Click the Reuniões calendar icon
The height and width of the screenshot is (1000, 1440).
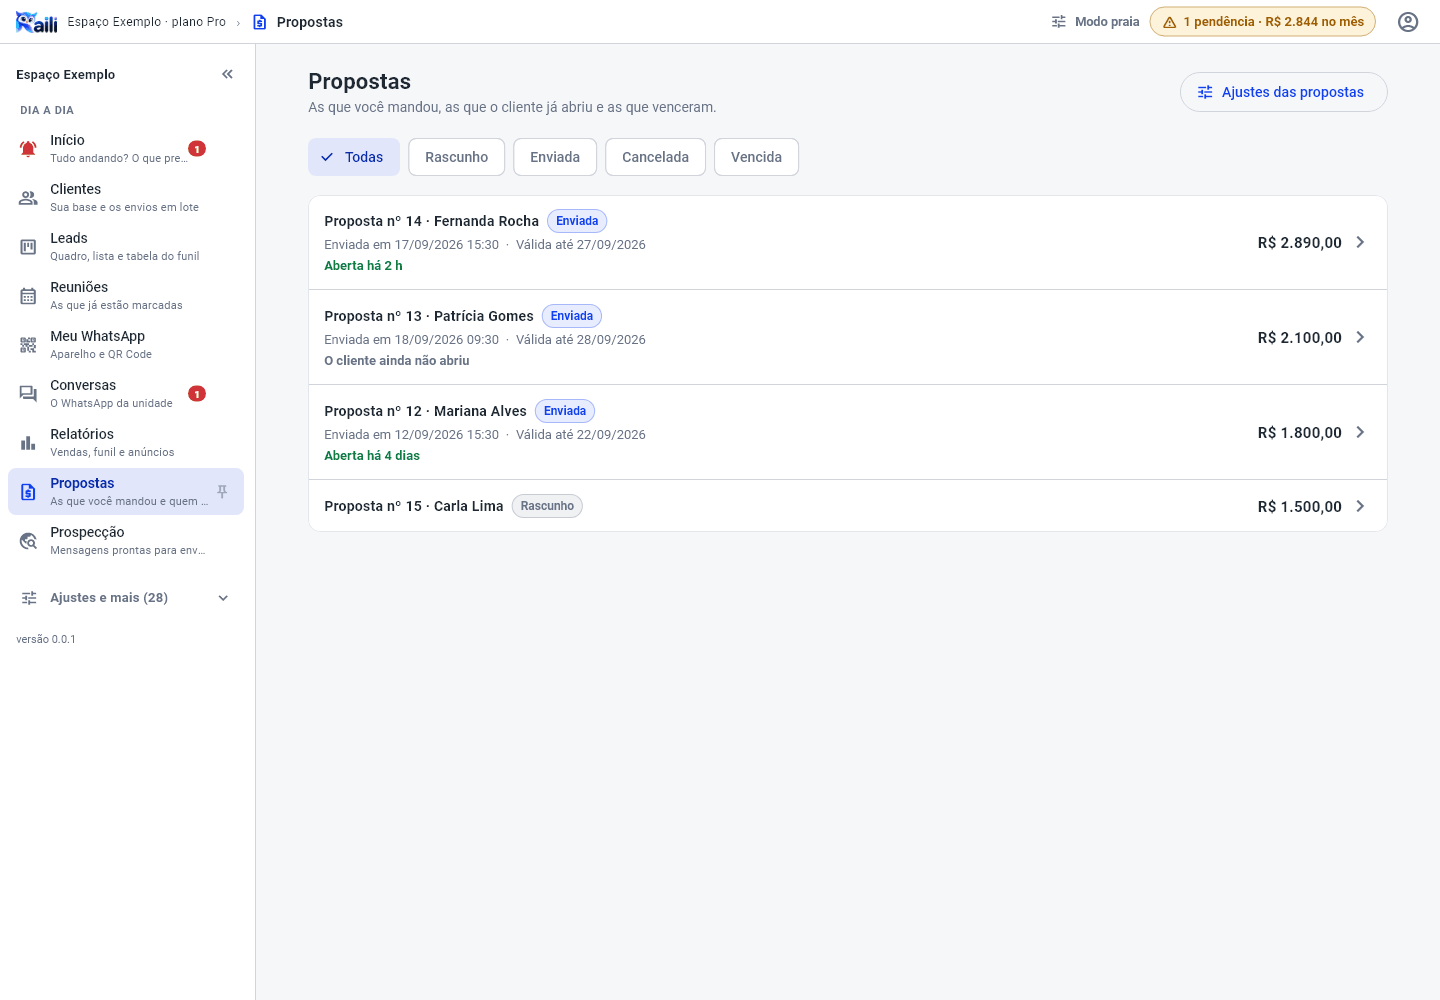(28, 296)
